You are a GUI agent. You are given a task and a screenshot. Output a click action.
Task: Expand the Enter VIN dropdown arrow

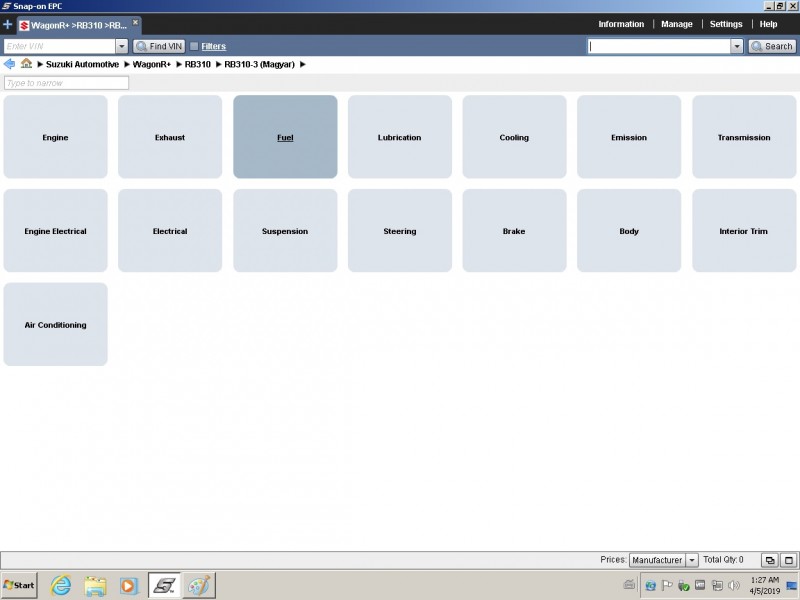coord(121,46)
